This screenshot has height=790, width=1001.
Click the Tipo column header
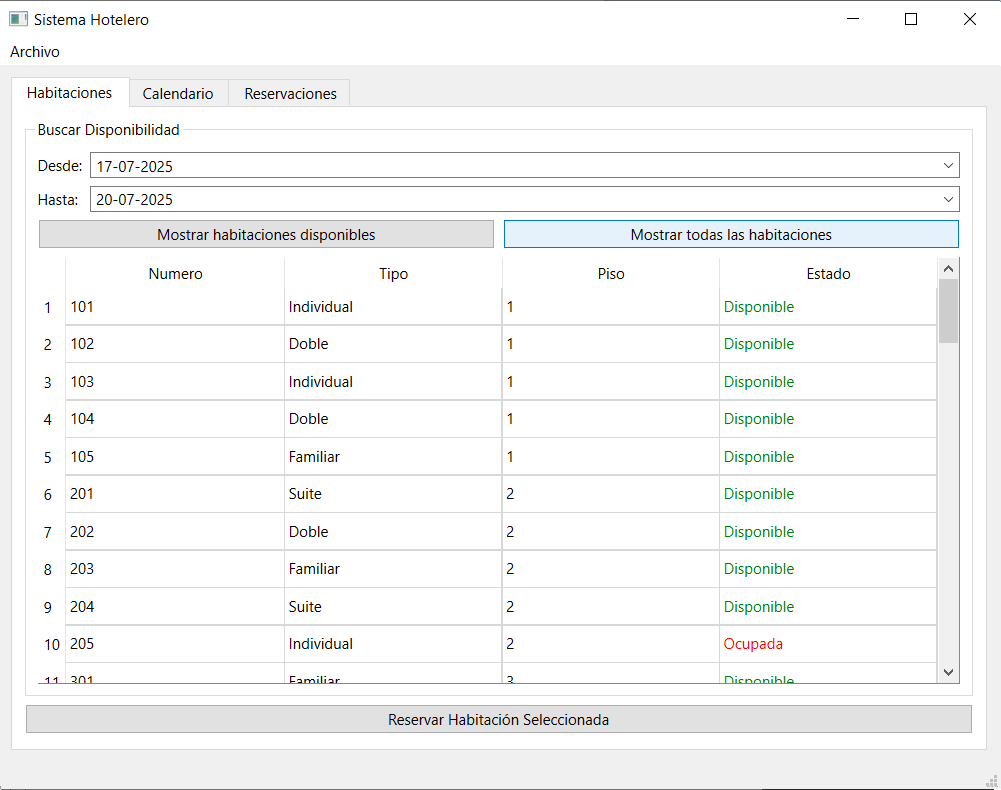(393, 273)
